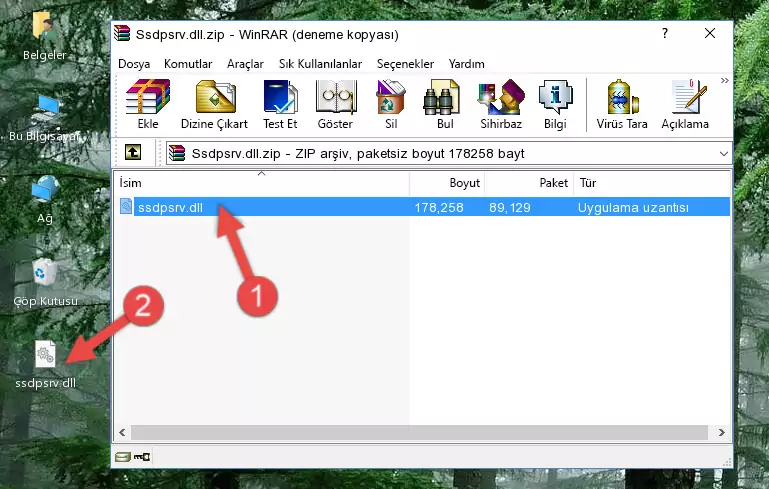Select the Belgeler desktop icon
Image resolution: width=769 pixels, height=489 pixels.
click(x=44, y=36)
